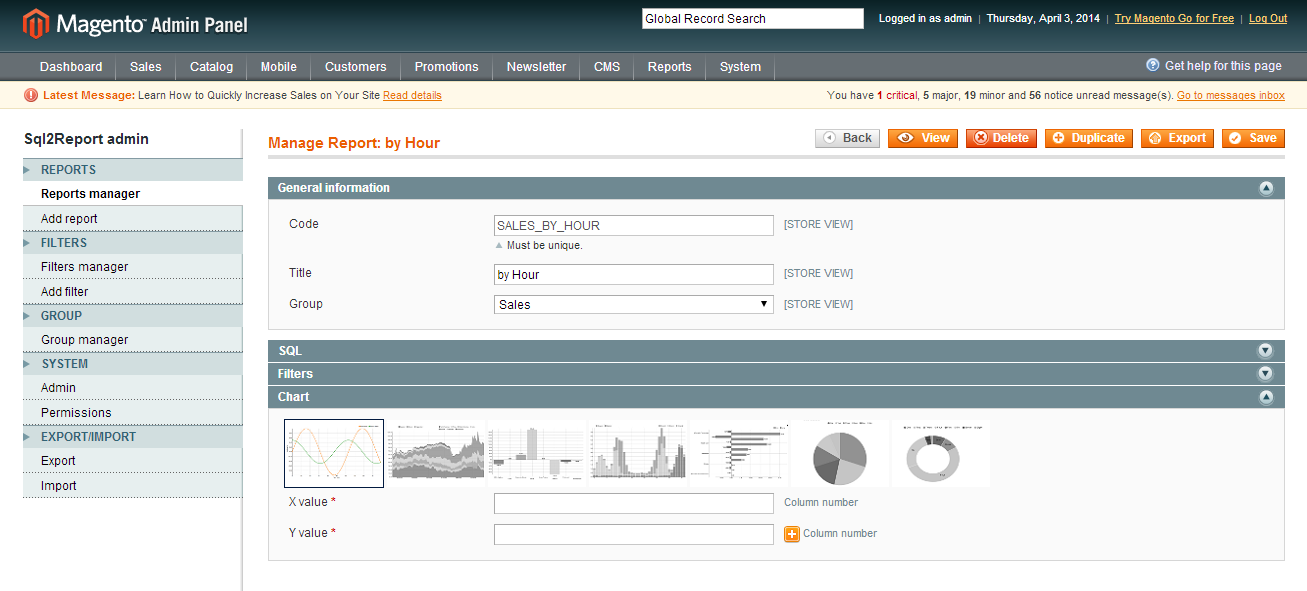Click the Back button
The image size is (1307, 591).
[848, 138]
